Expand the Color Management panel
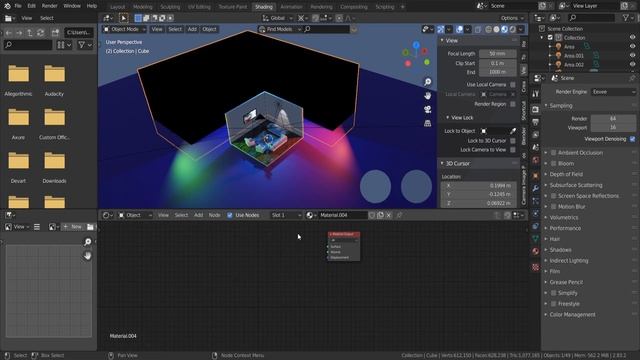This screenshot has width=640, height=360. click(x=572, y=315)
